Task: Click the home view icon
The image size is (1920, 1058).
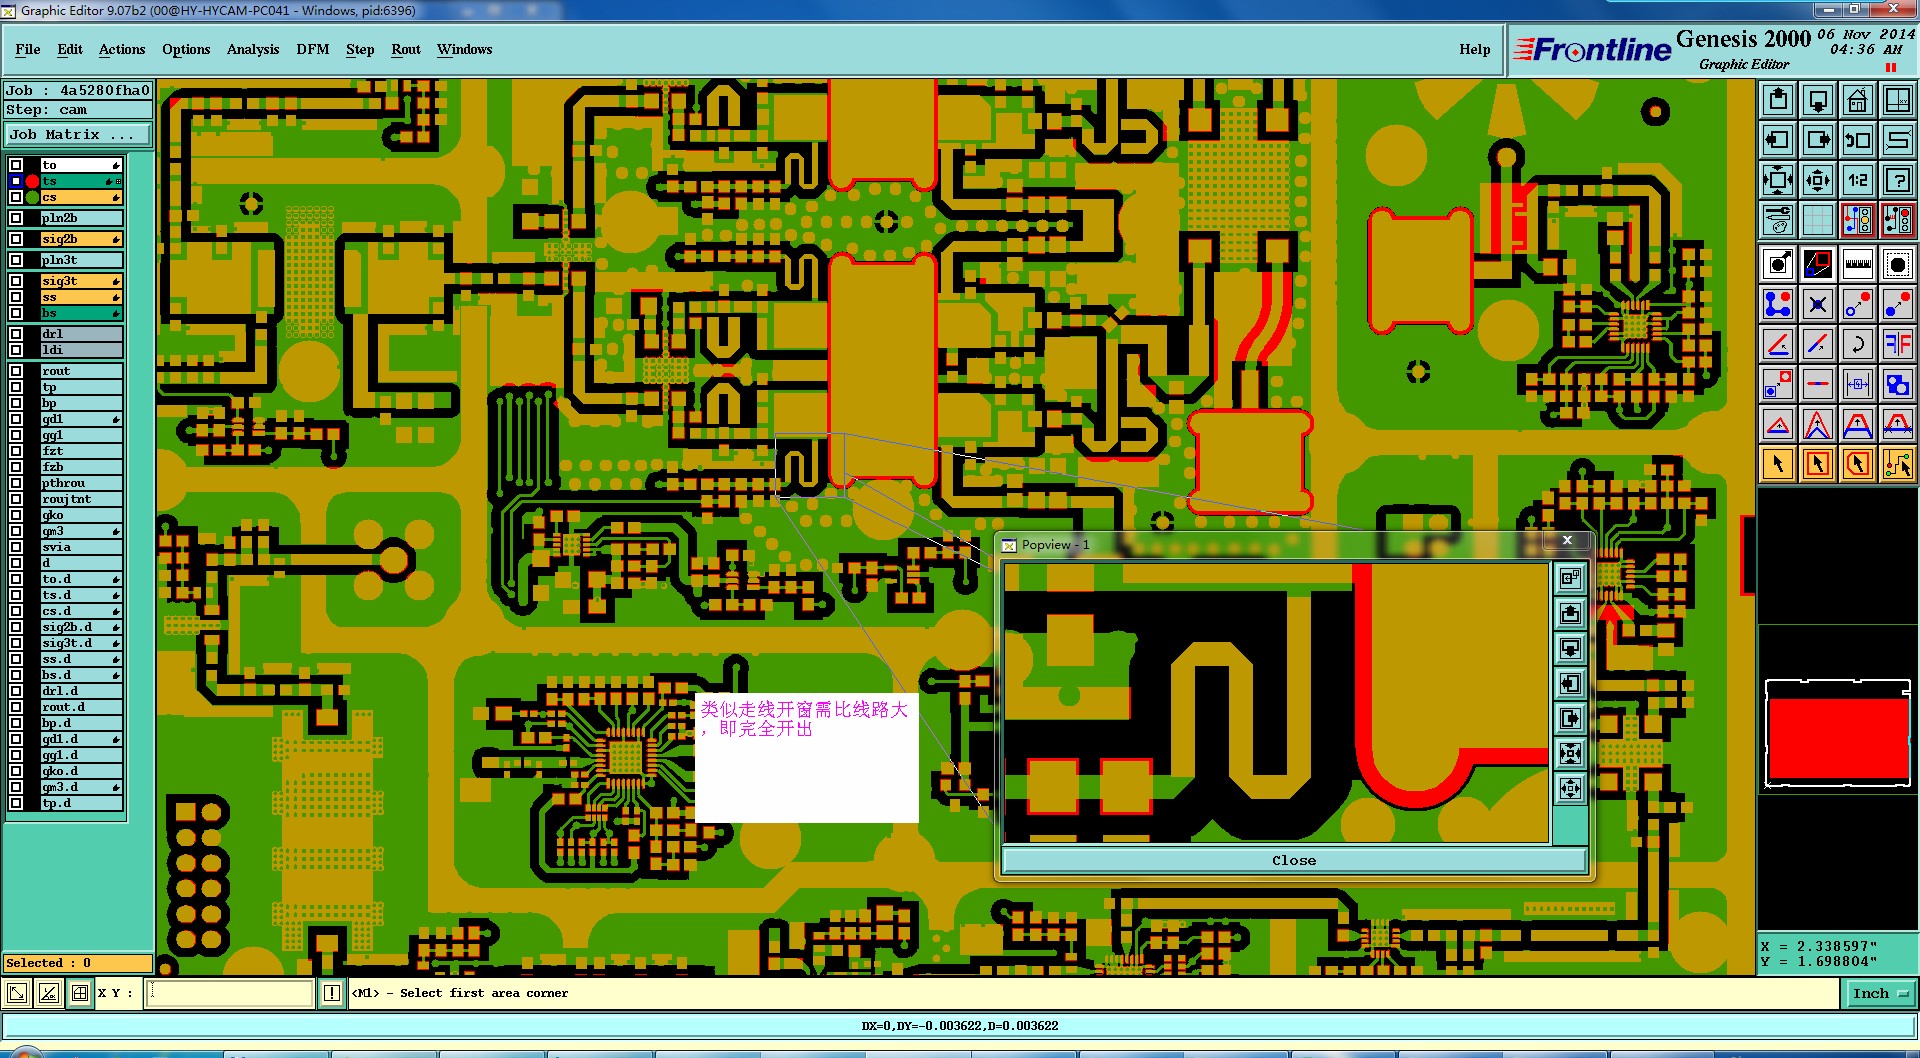Action: (1858, 100)
